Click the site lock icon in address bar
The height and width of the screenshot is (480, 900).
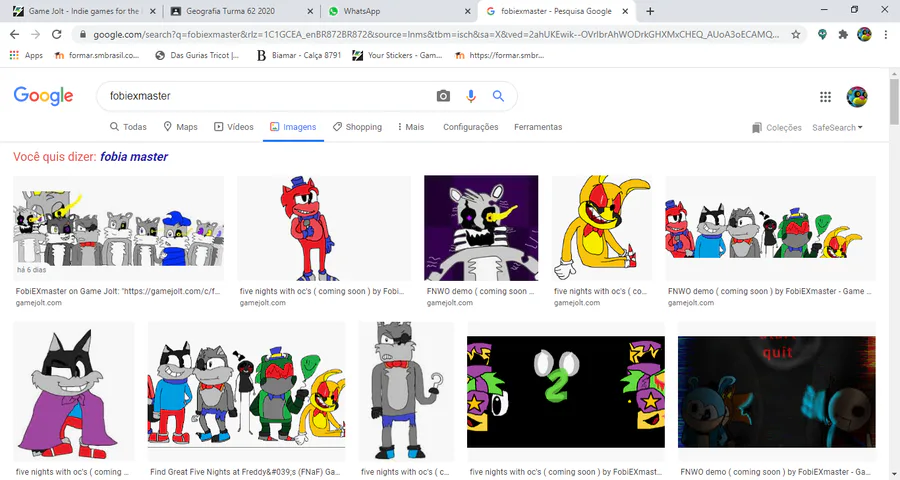click(x=83, y=34)
